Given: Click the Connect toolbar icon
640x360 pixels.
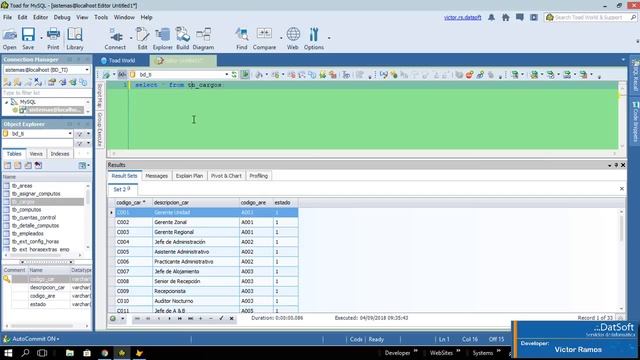Looking at the screenshot, I should pyautogui.click(x=115, y=39).
